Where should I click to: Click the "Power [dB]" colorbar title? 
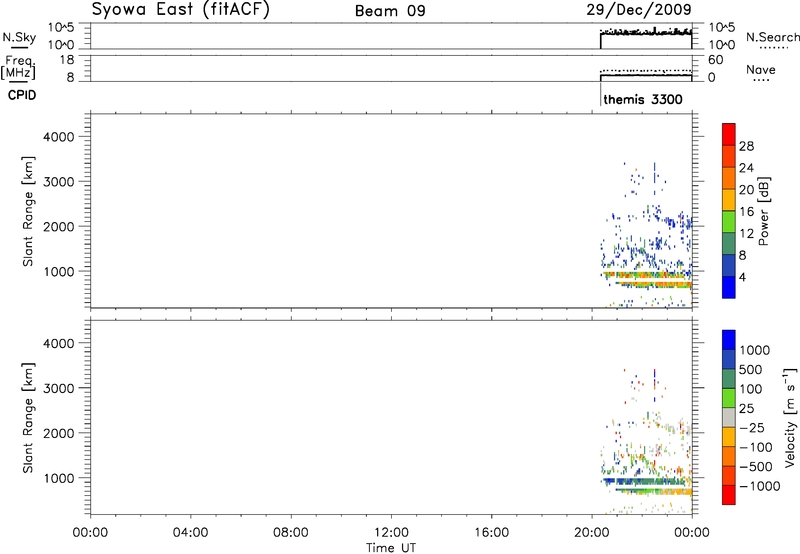click(x=763, y=211)
